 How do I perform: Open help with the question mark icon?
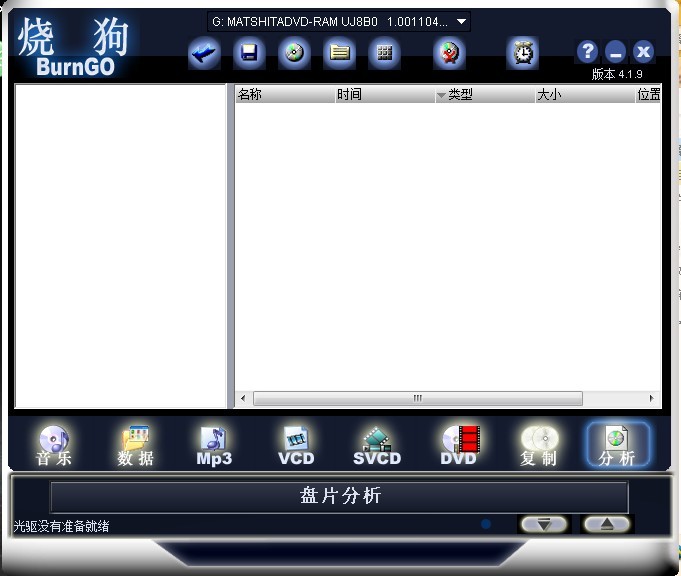[x=588, y=52]
